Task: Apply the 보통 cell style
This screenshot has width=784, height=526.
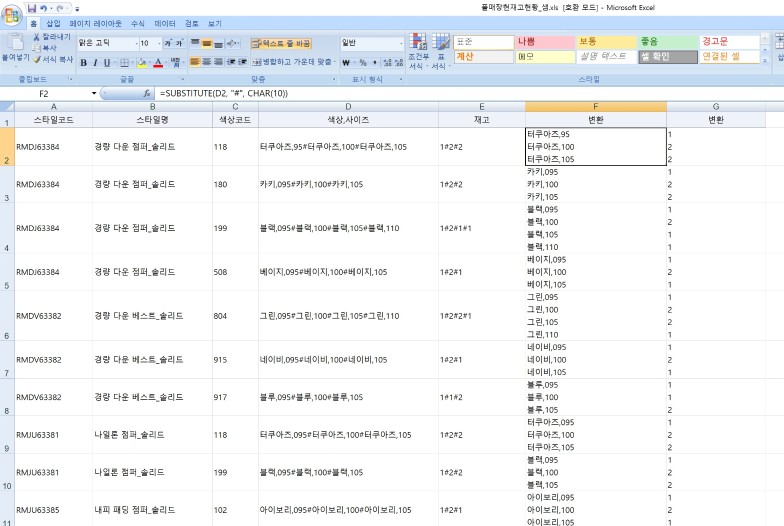Action: click(x=607, y=42)
